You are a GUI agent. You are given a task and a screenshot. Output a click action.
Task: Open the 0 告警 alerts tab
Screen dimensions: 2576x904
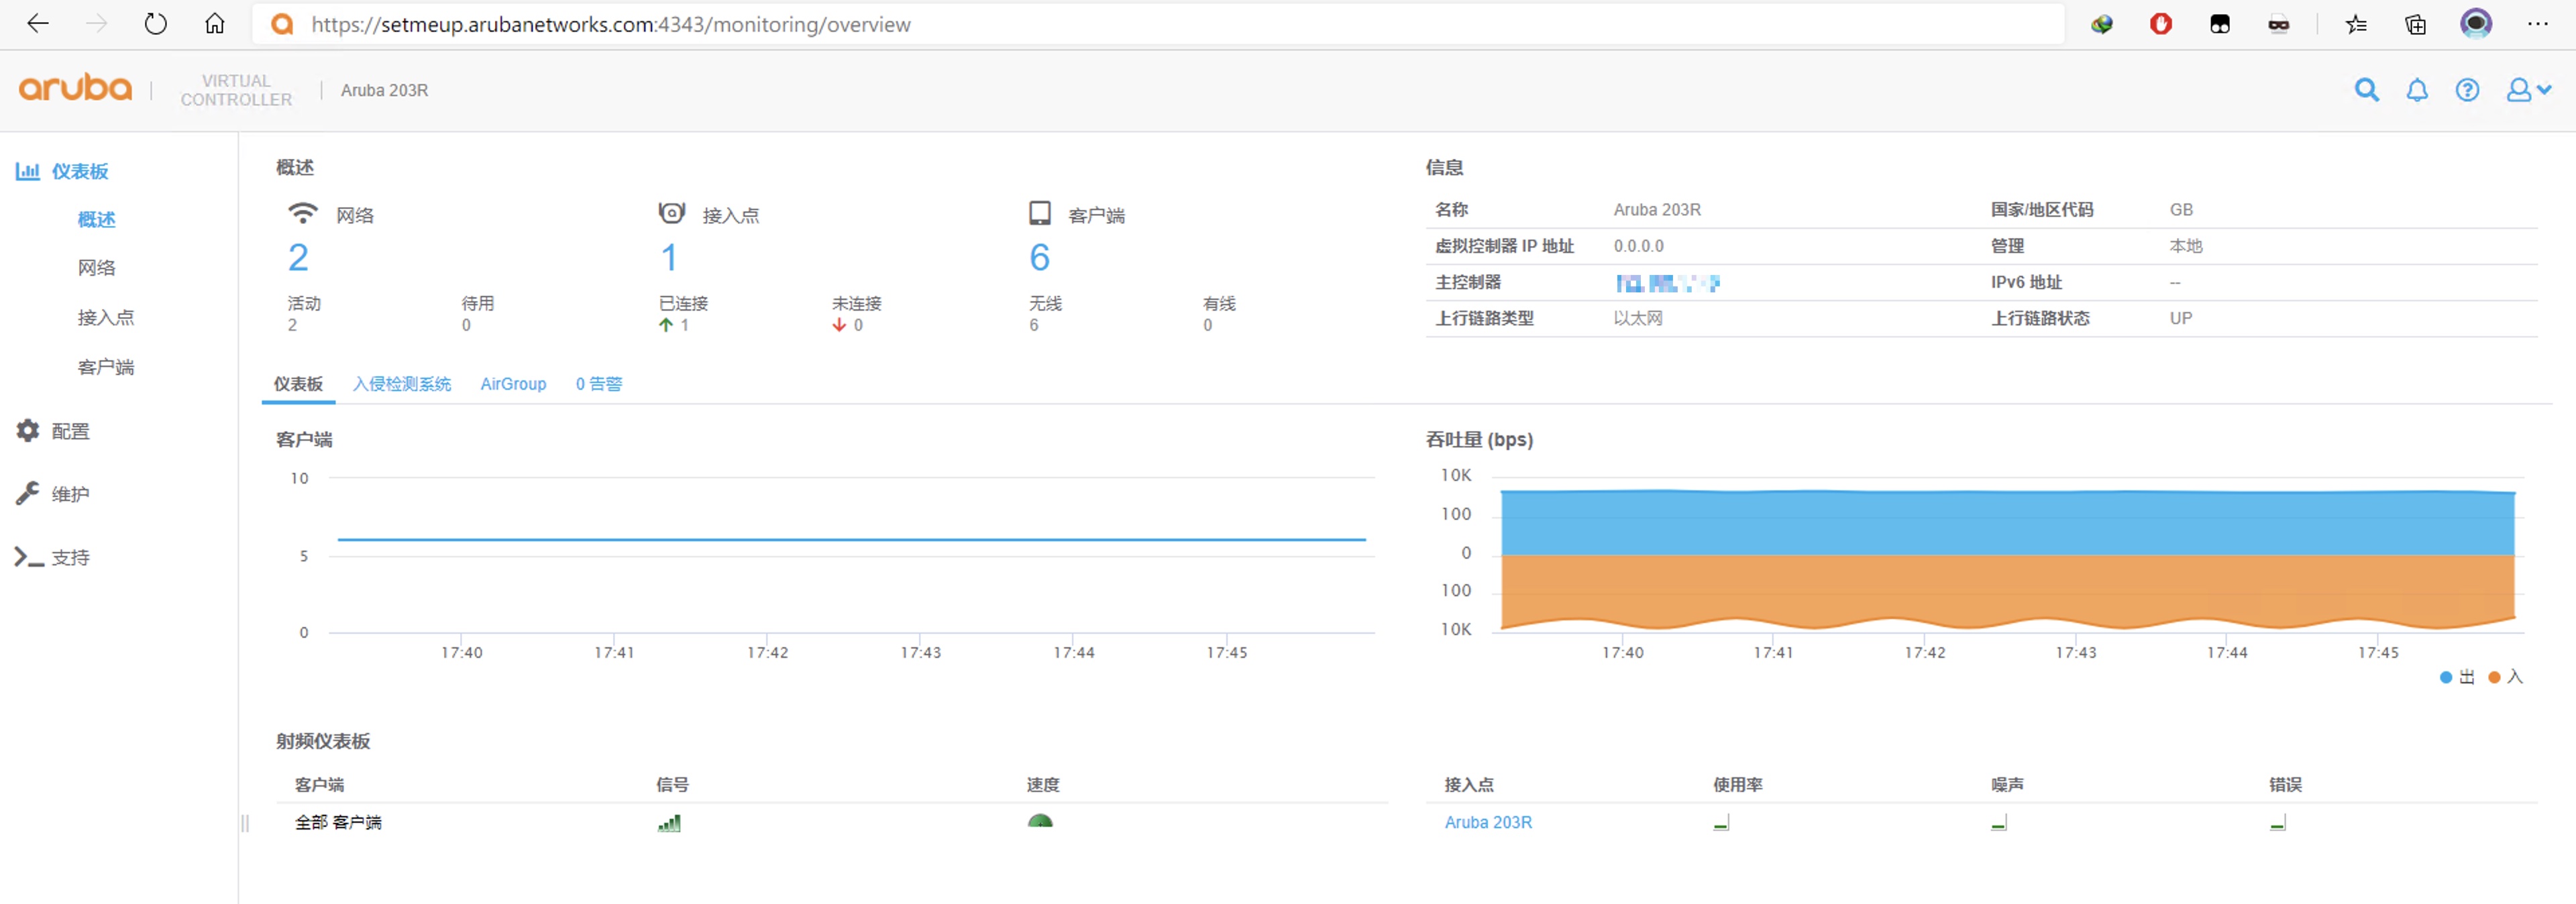click(599, 384)
